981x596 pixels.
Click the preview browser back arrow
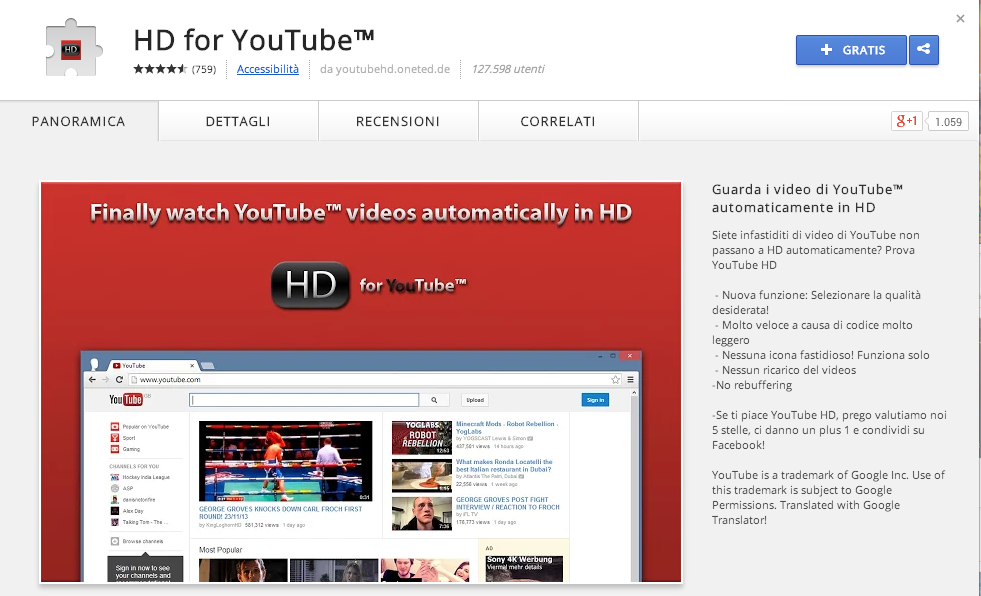pyautogui.click(x=92, y=380)
